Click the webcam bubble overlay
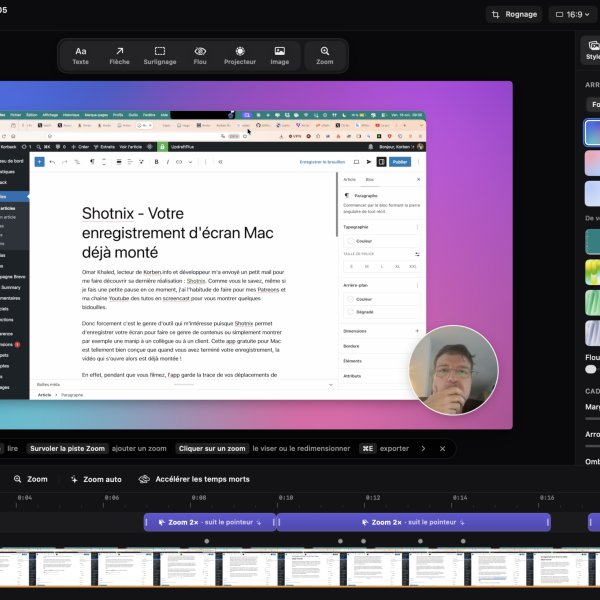This screenshot has height=600, width=600. pyautogui.click(x=453, y=370)
